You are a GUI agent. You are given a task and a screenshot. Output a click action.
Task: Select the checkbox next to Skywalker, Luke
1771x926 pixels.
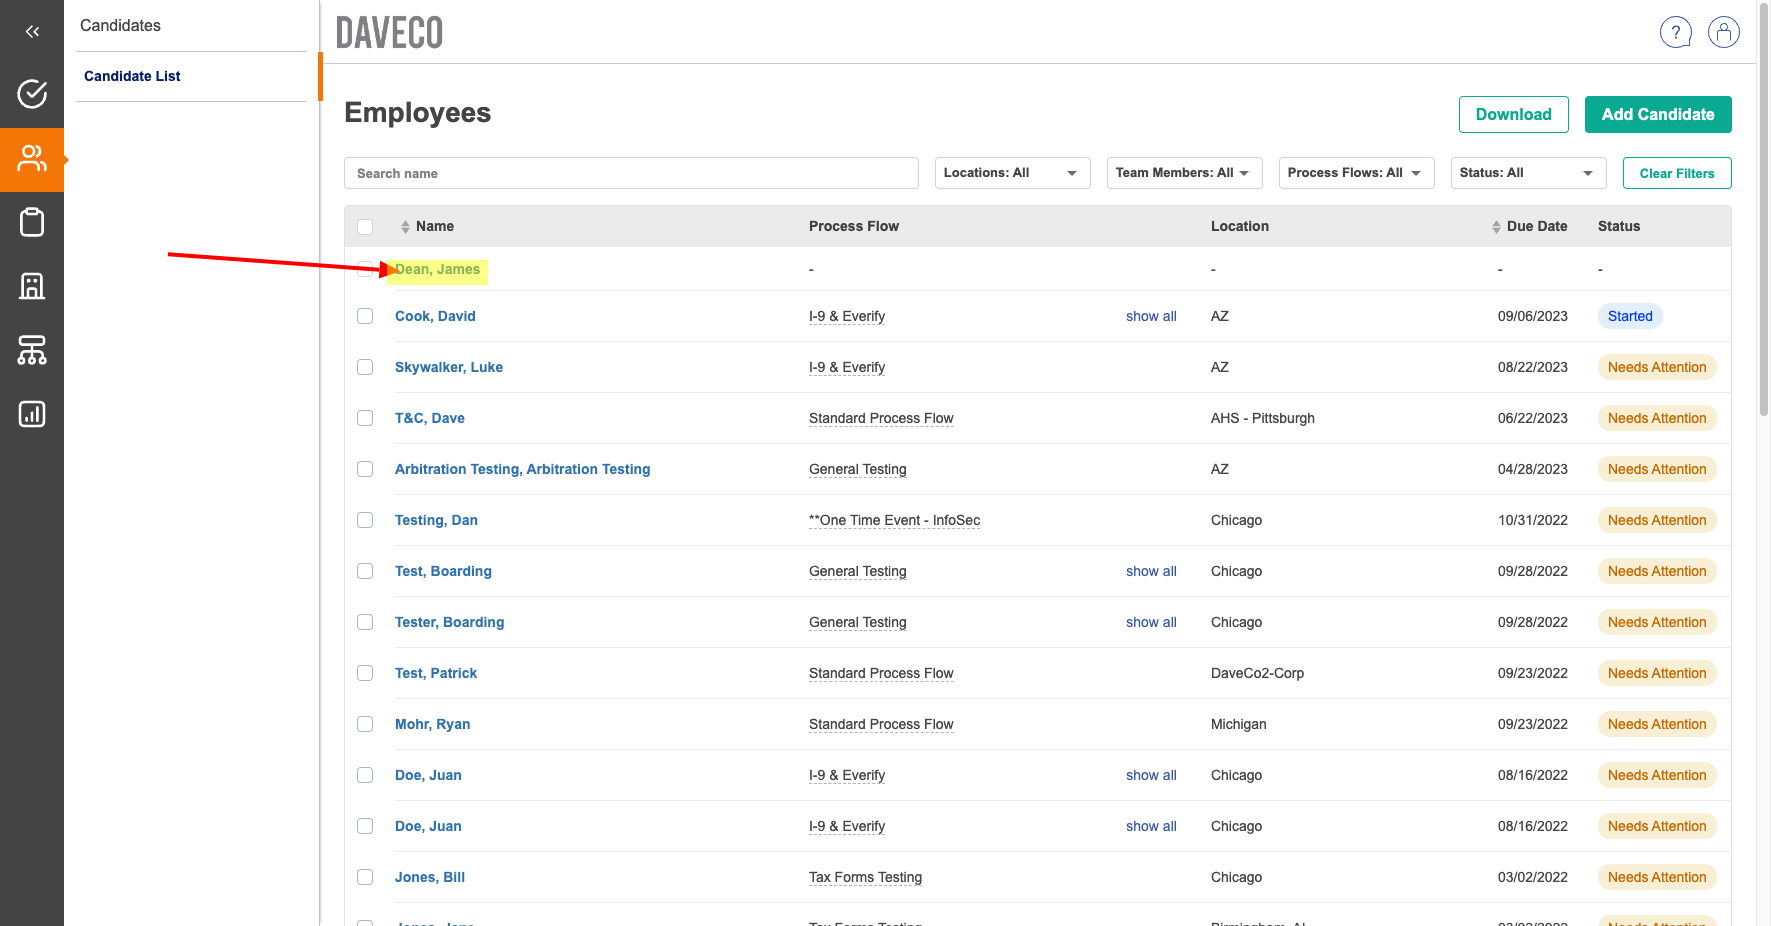coord(365,367)
